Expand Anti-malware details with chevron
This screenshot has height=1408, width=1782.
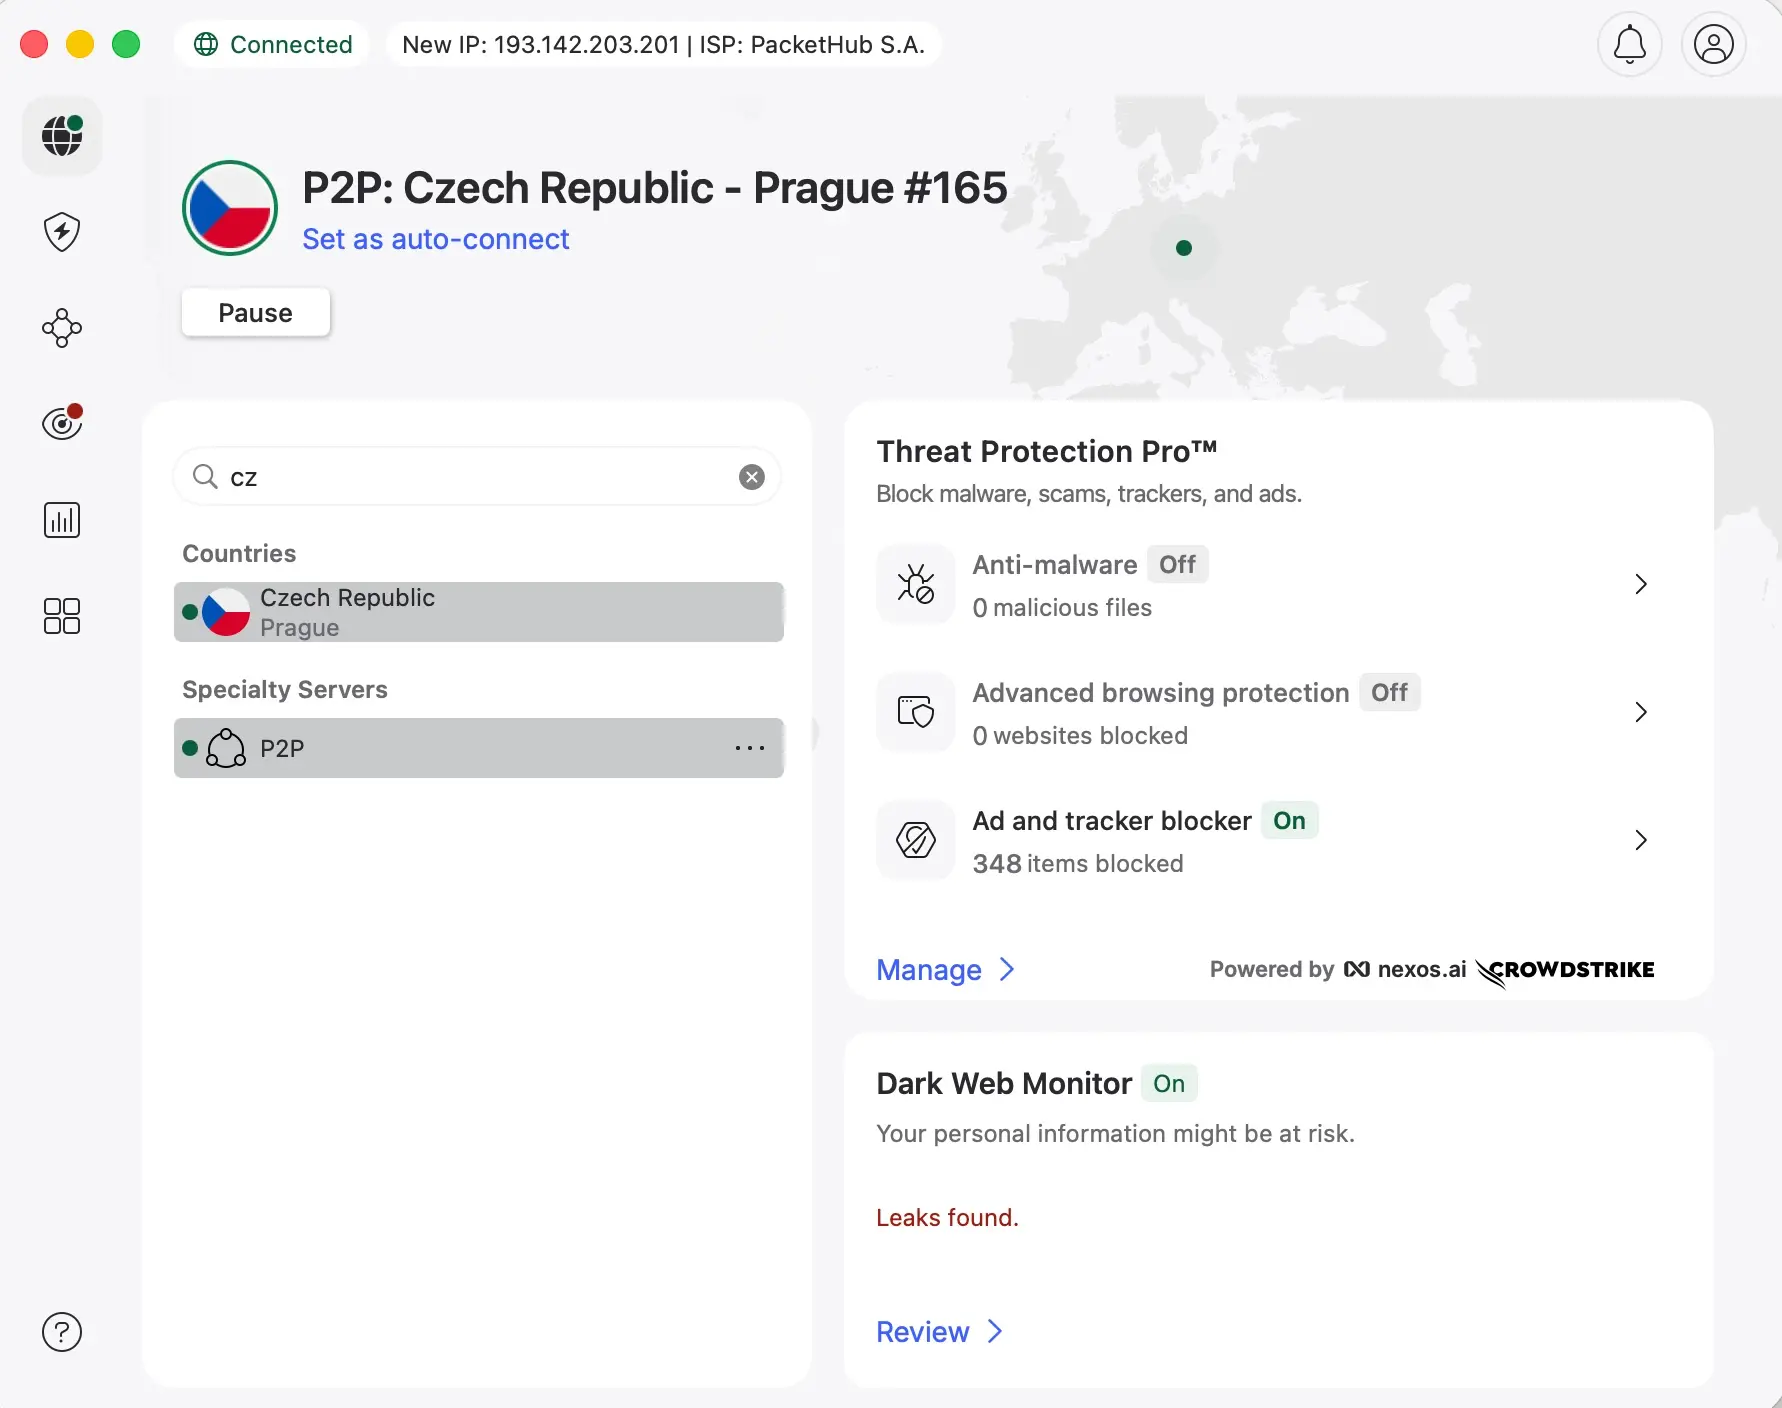point(1639,584)
